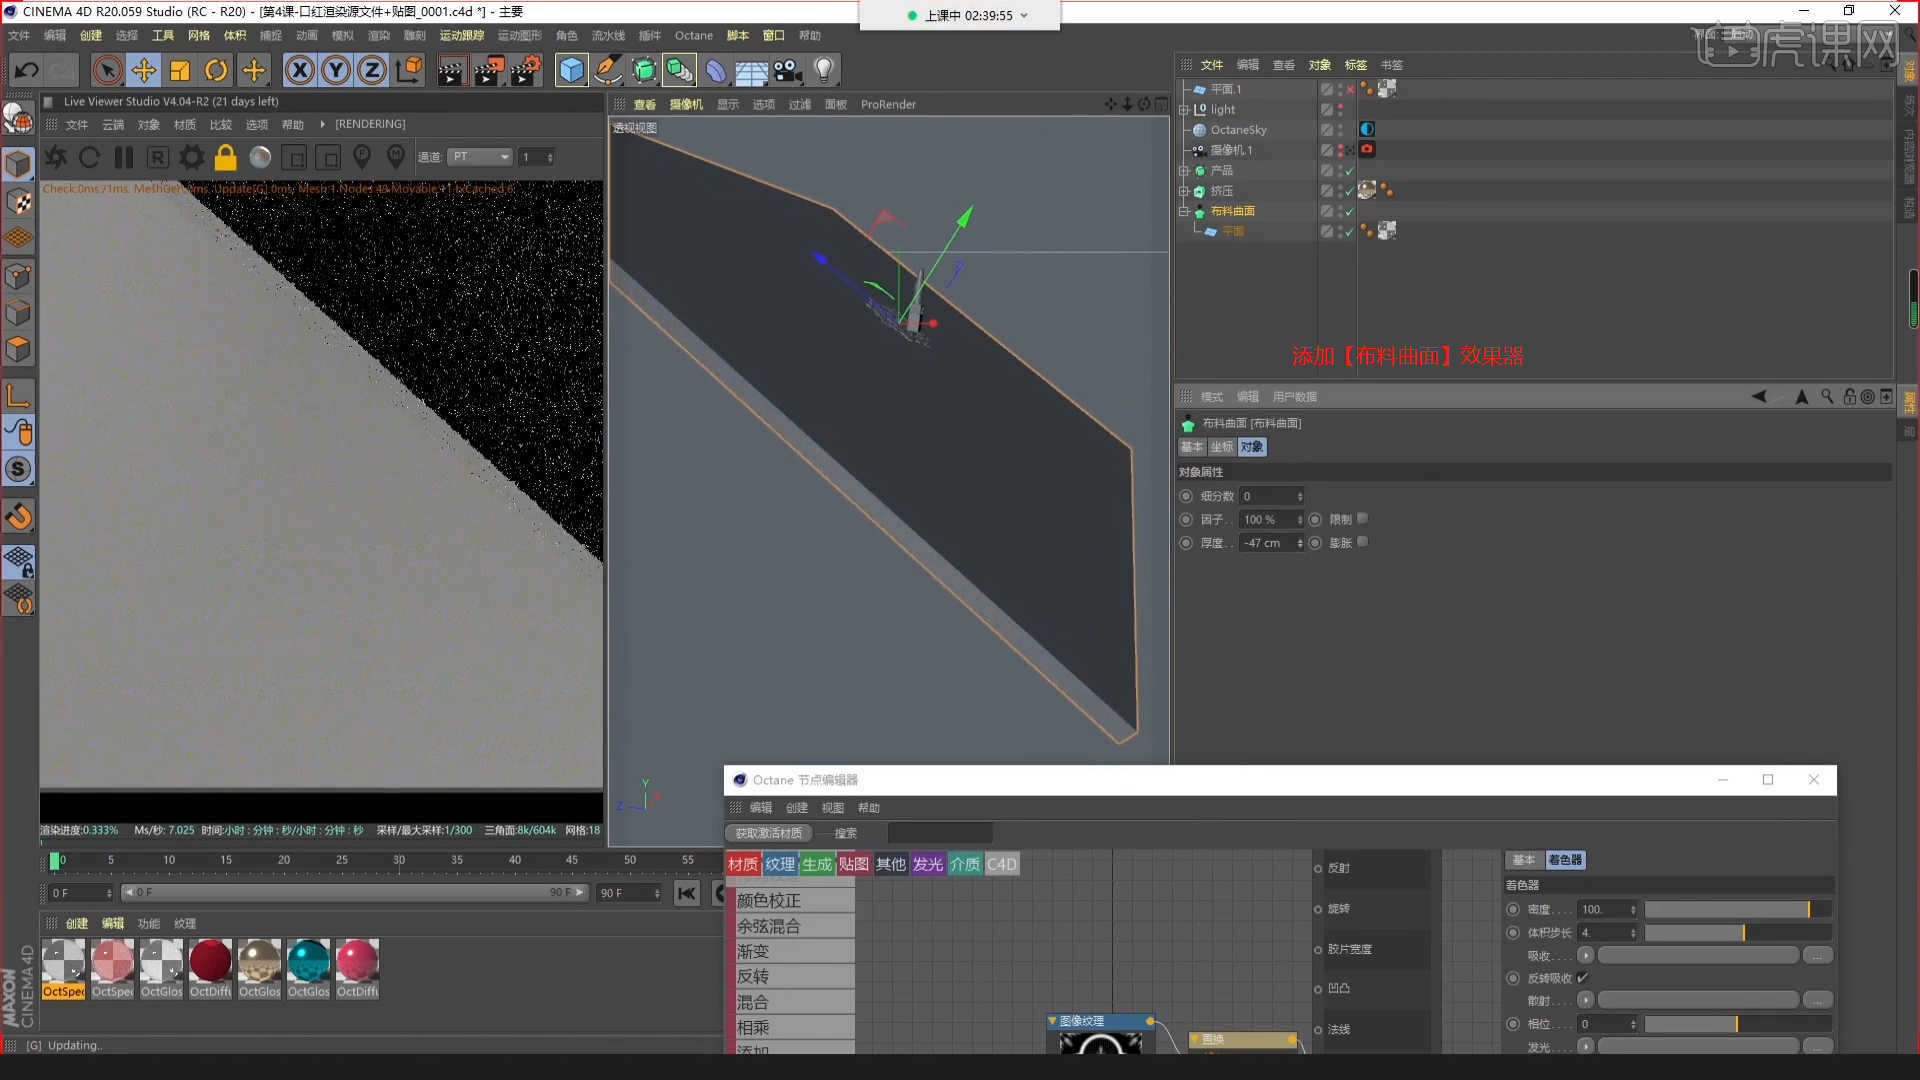Click the Subdivision Surface generator icon
This screenshot has height=1080, width=1920.
pyautogui.click(x=643, y=70)
